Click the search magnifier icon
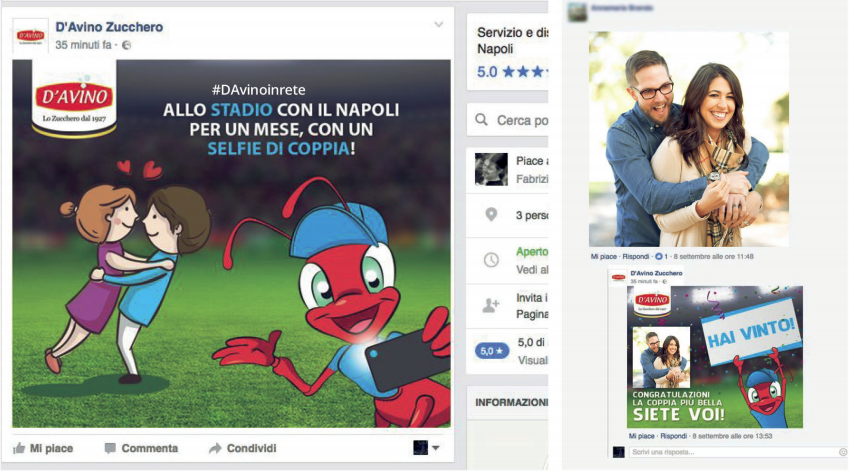 click(x=481, y=120)
